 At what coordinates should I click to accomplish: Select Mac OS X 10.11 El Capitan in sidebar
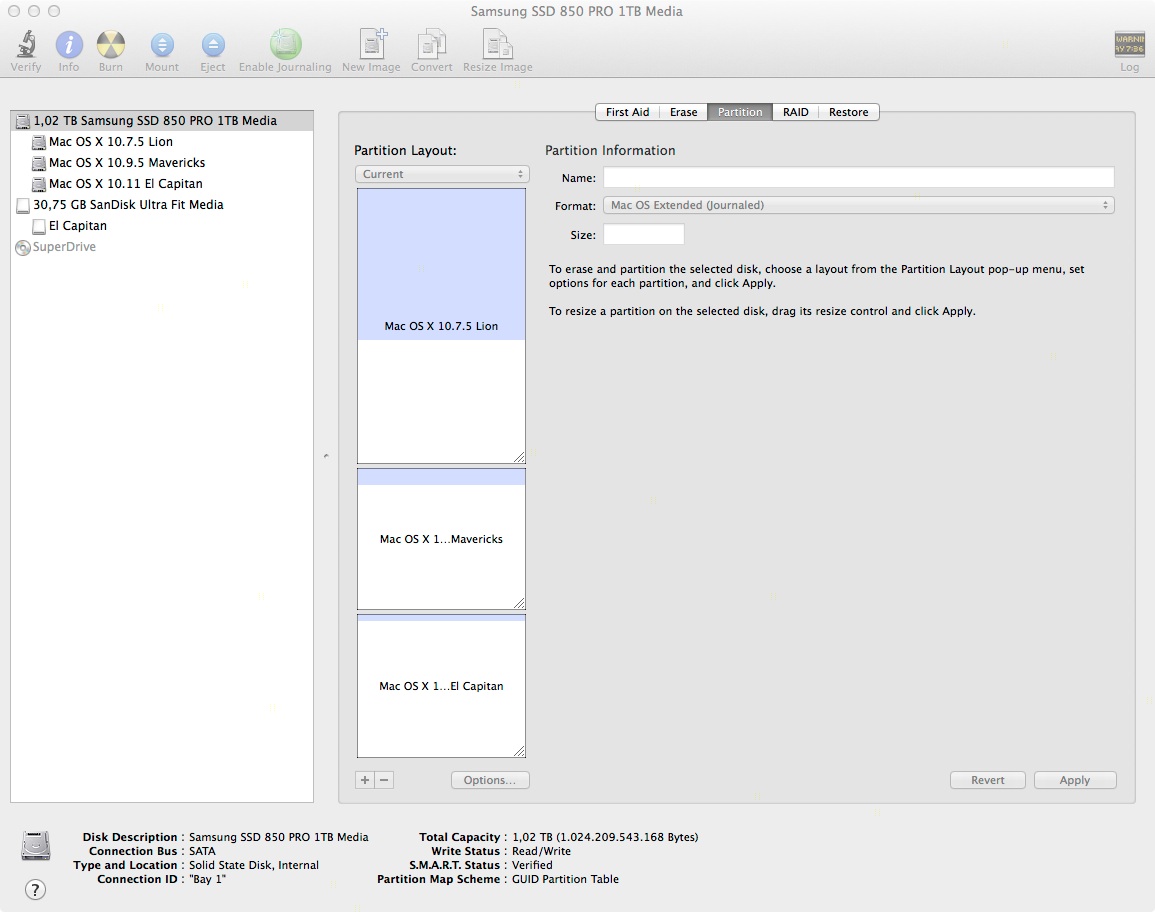pyautogui.click(x=162, y=183)
